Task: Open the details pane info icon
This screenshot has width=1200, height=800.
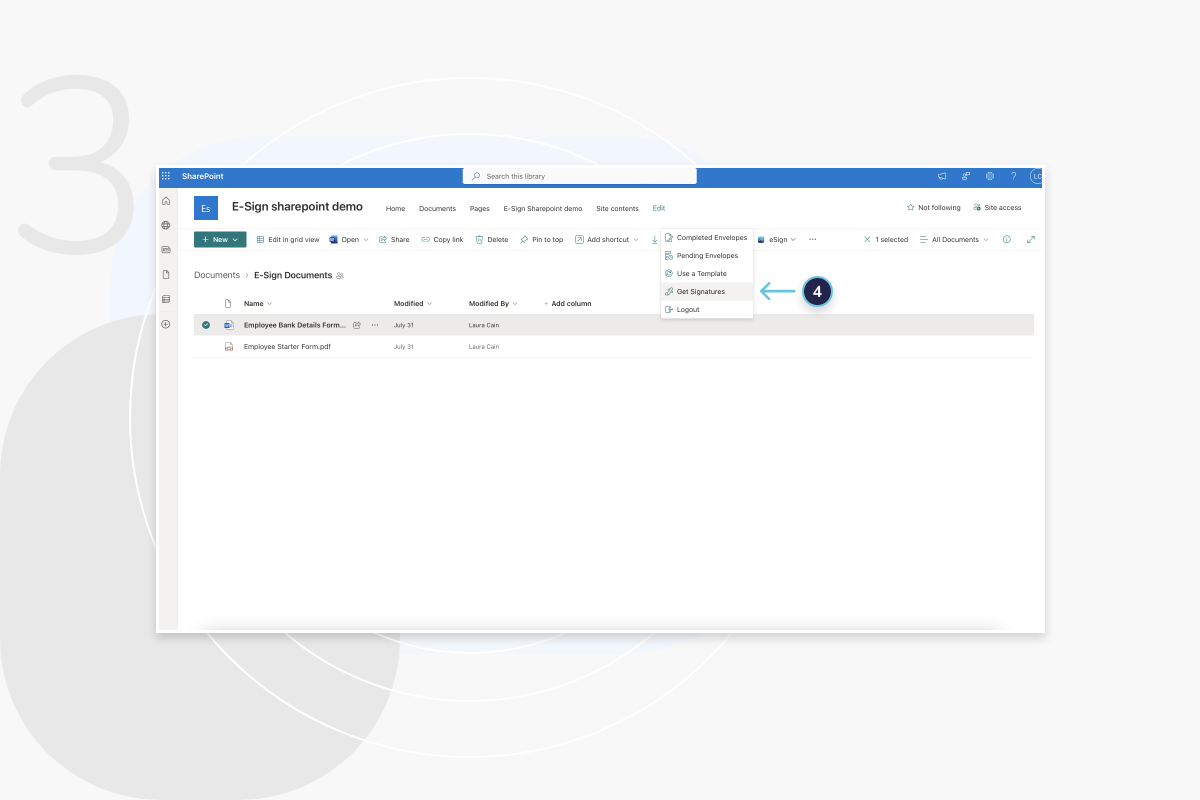Action: click(x=1007, y=240)
